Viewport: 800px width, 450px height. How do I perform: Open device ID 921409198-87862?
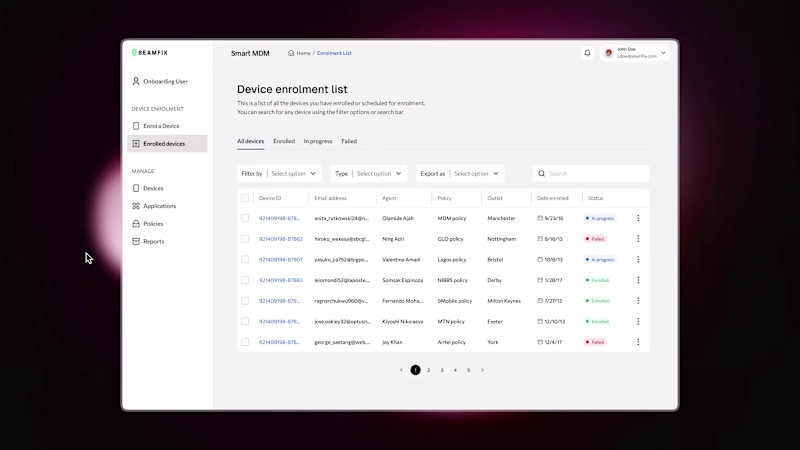[x=281, y=239]
